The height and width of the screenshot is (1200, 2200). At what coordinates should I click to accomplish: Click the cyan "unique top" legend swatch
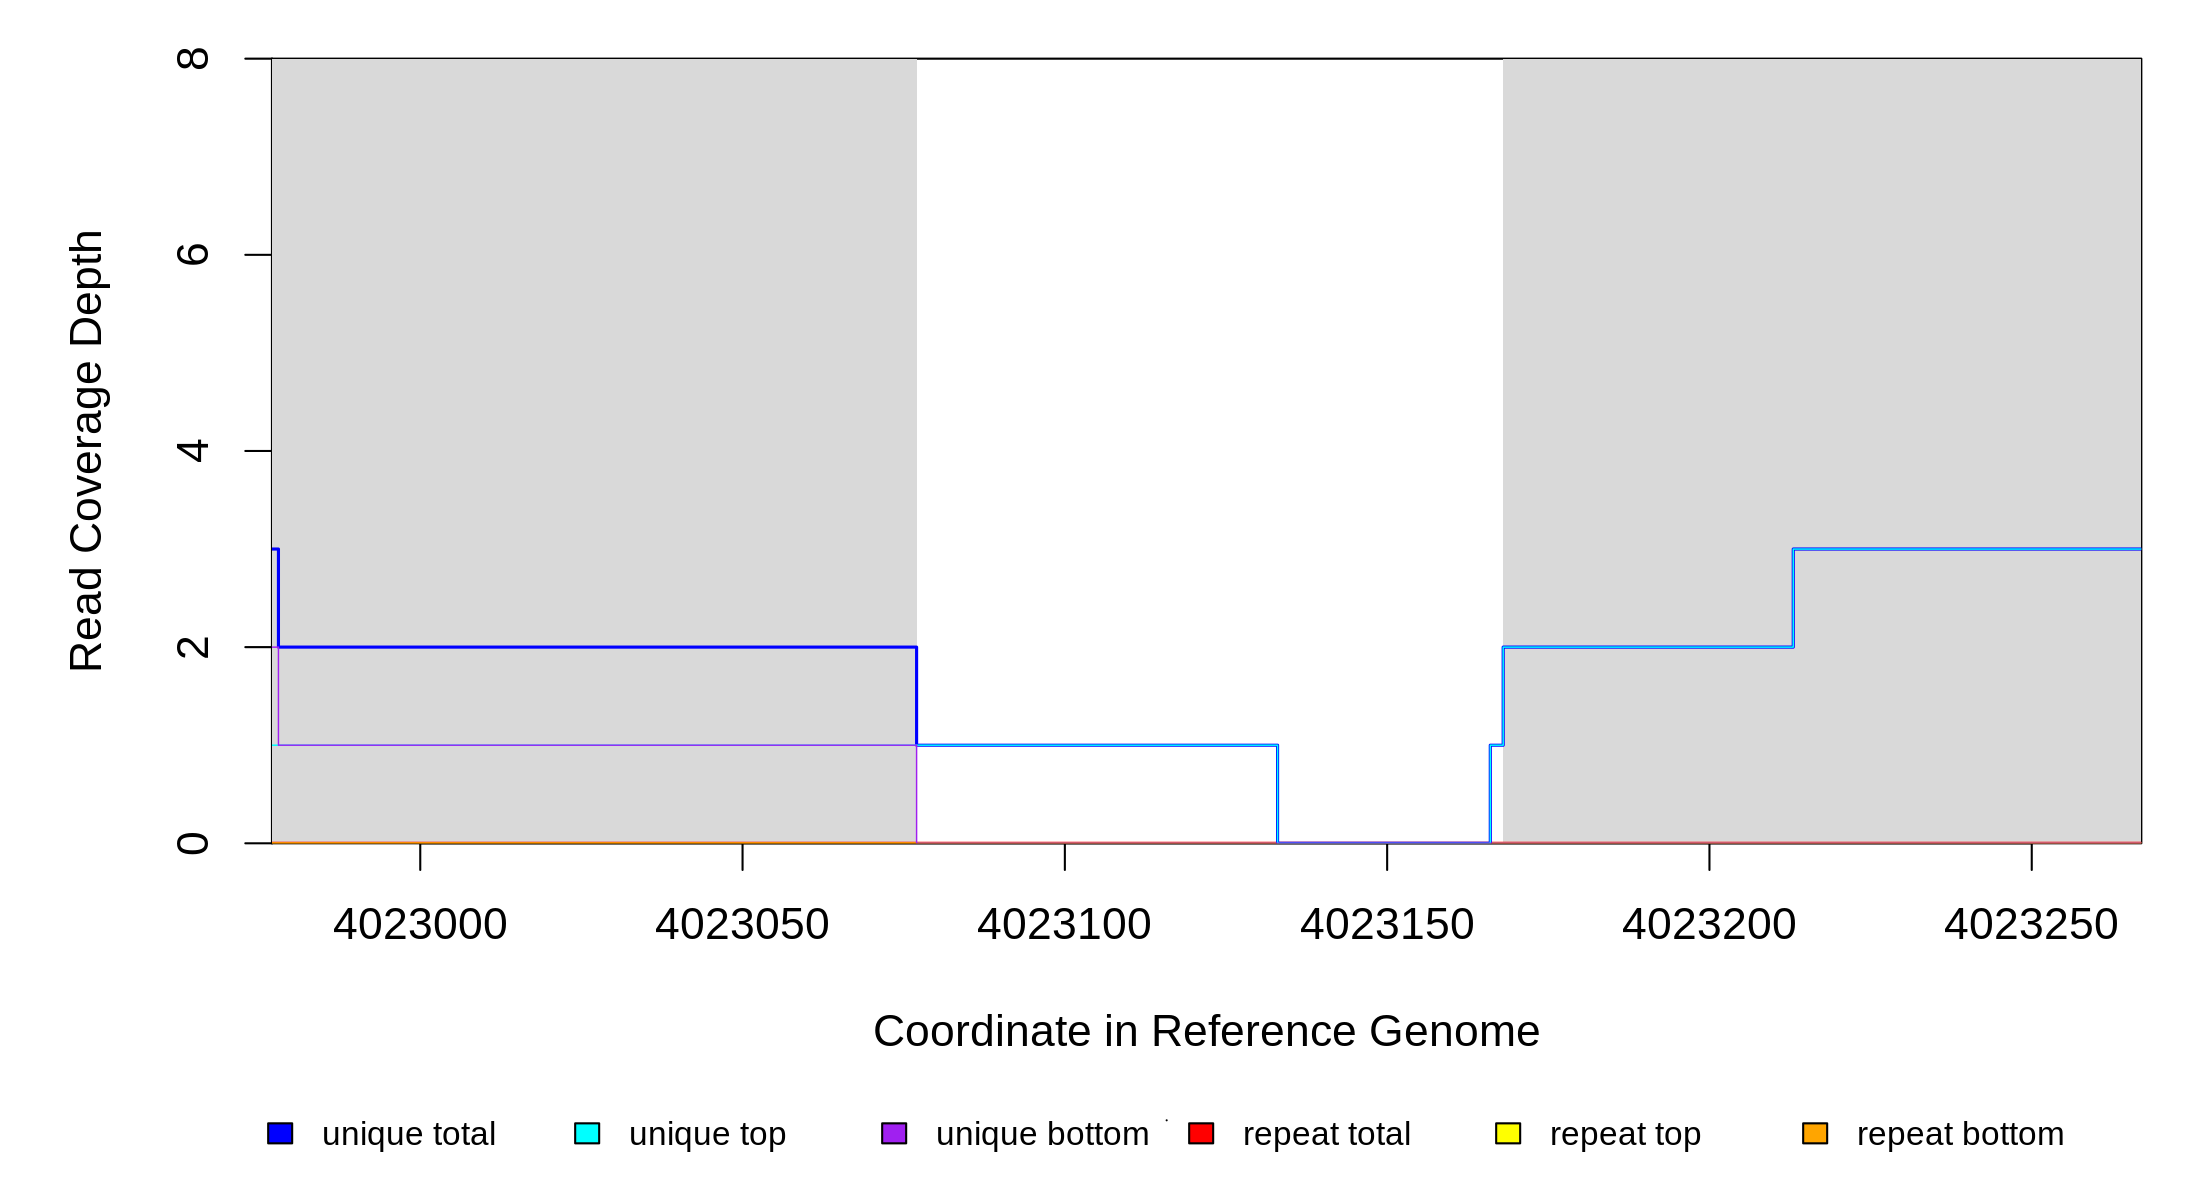tap(587, 1133)
